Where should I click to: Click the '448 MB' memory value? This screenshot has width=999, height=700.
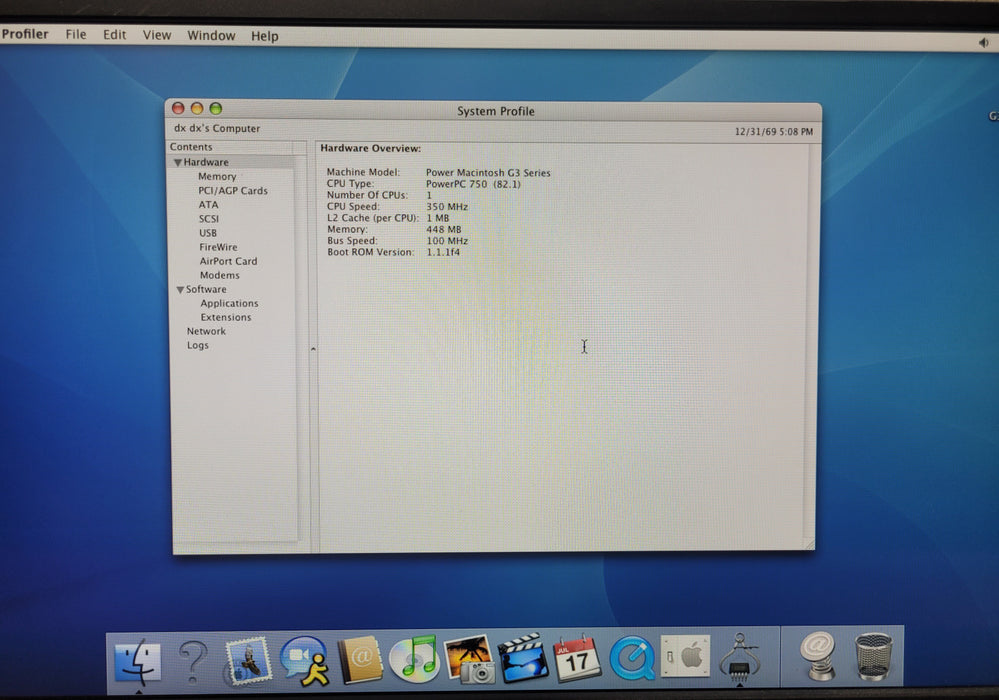tap(444, 229)
